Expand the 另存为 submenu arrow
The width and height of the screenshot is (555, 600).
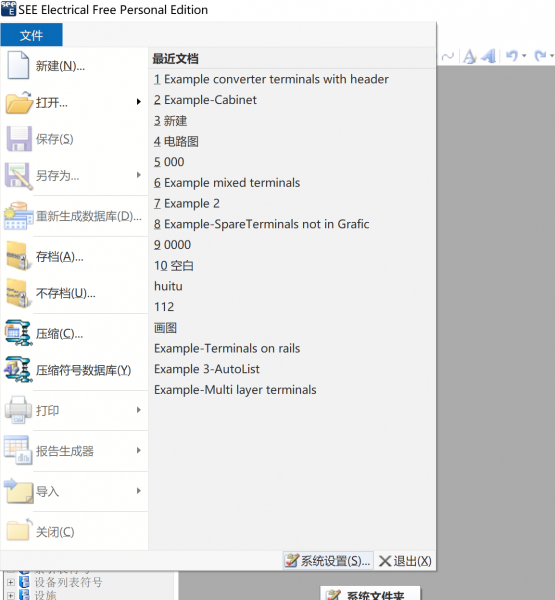point(139,175)
